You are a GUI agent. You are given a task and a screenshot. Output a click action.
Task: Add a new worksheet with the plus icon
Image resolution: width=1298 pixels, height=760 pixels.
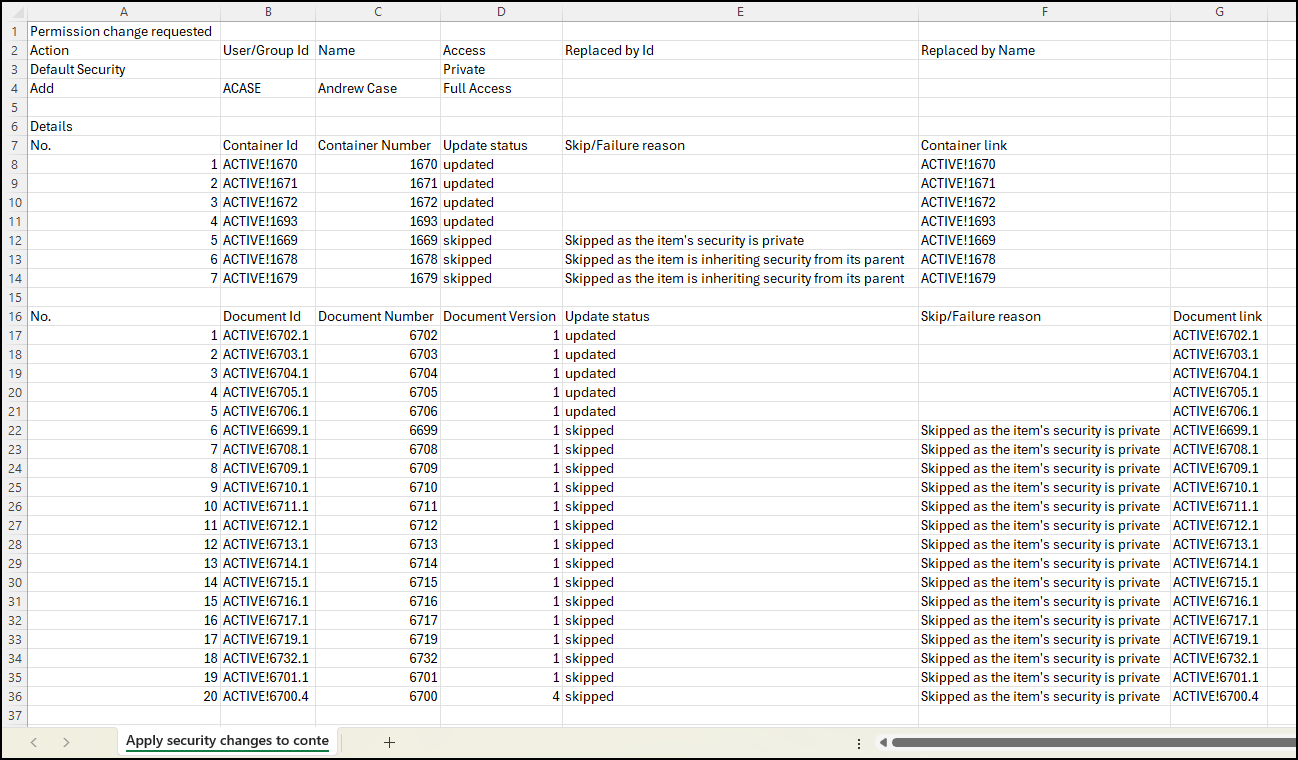click(x=389, y=742)
